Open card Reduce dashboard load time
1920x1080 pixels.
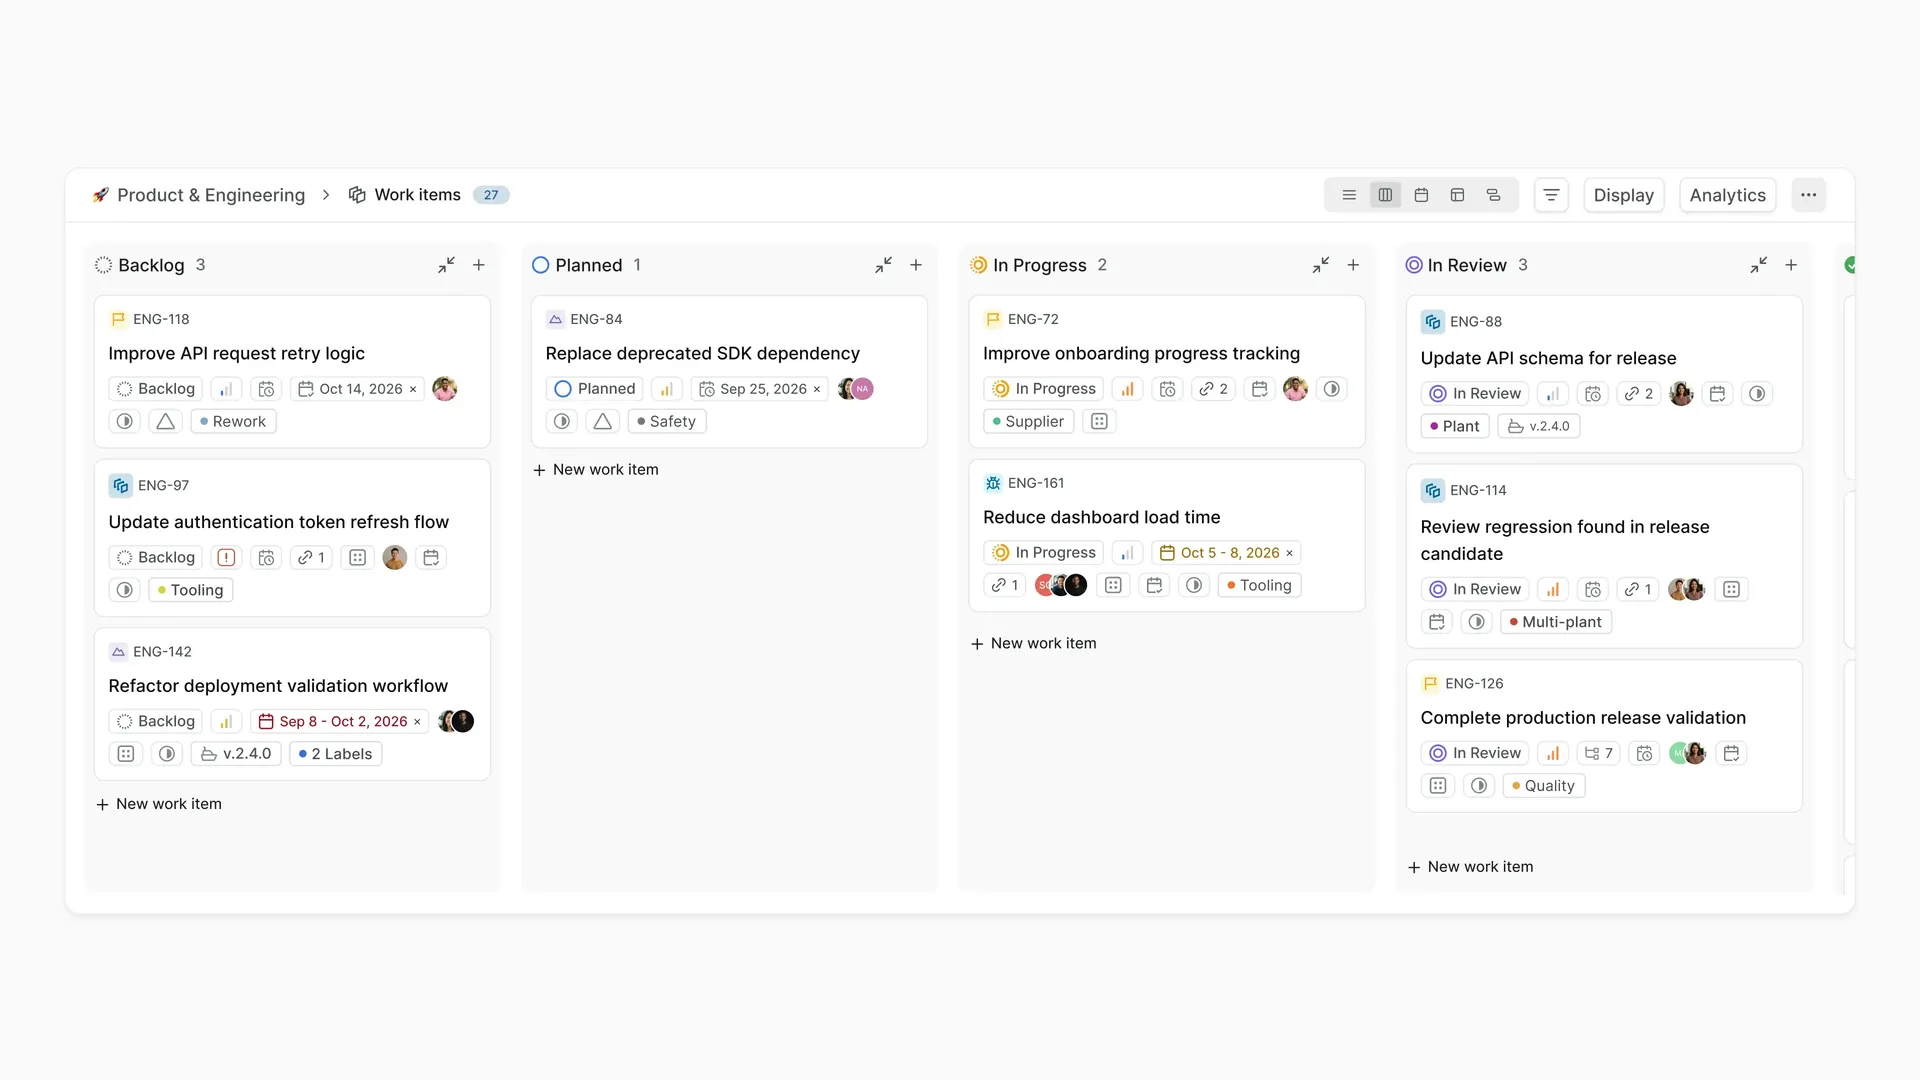(x=1101, y=517)
